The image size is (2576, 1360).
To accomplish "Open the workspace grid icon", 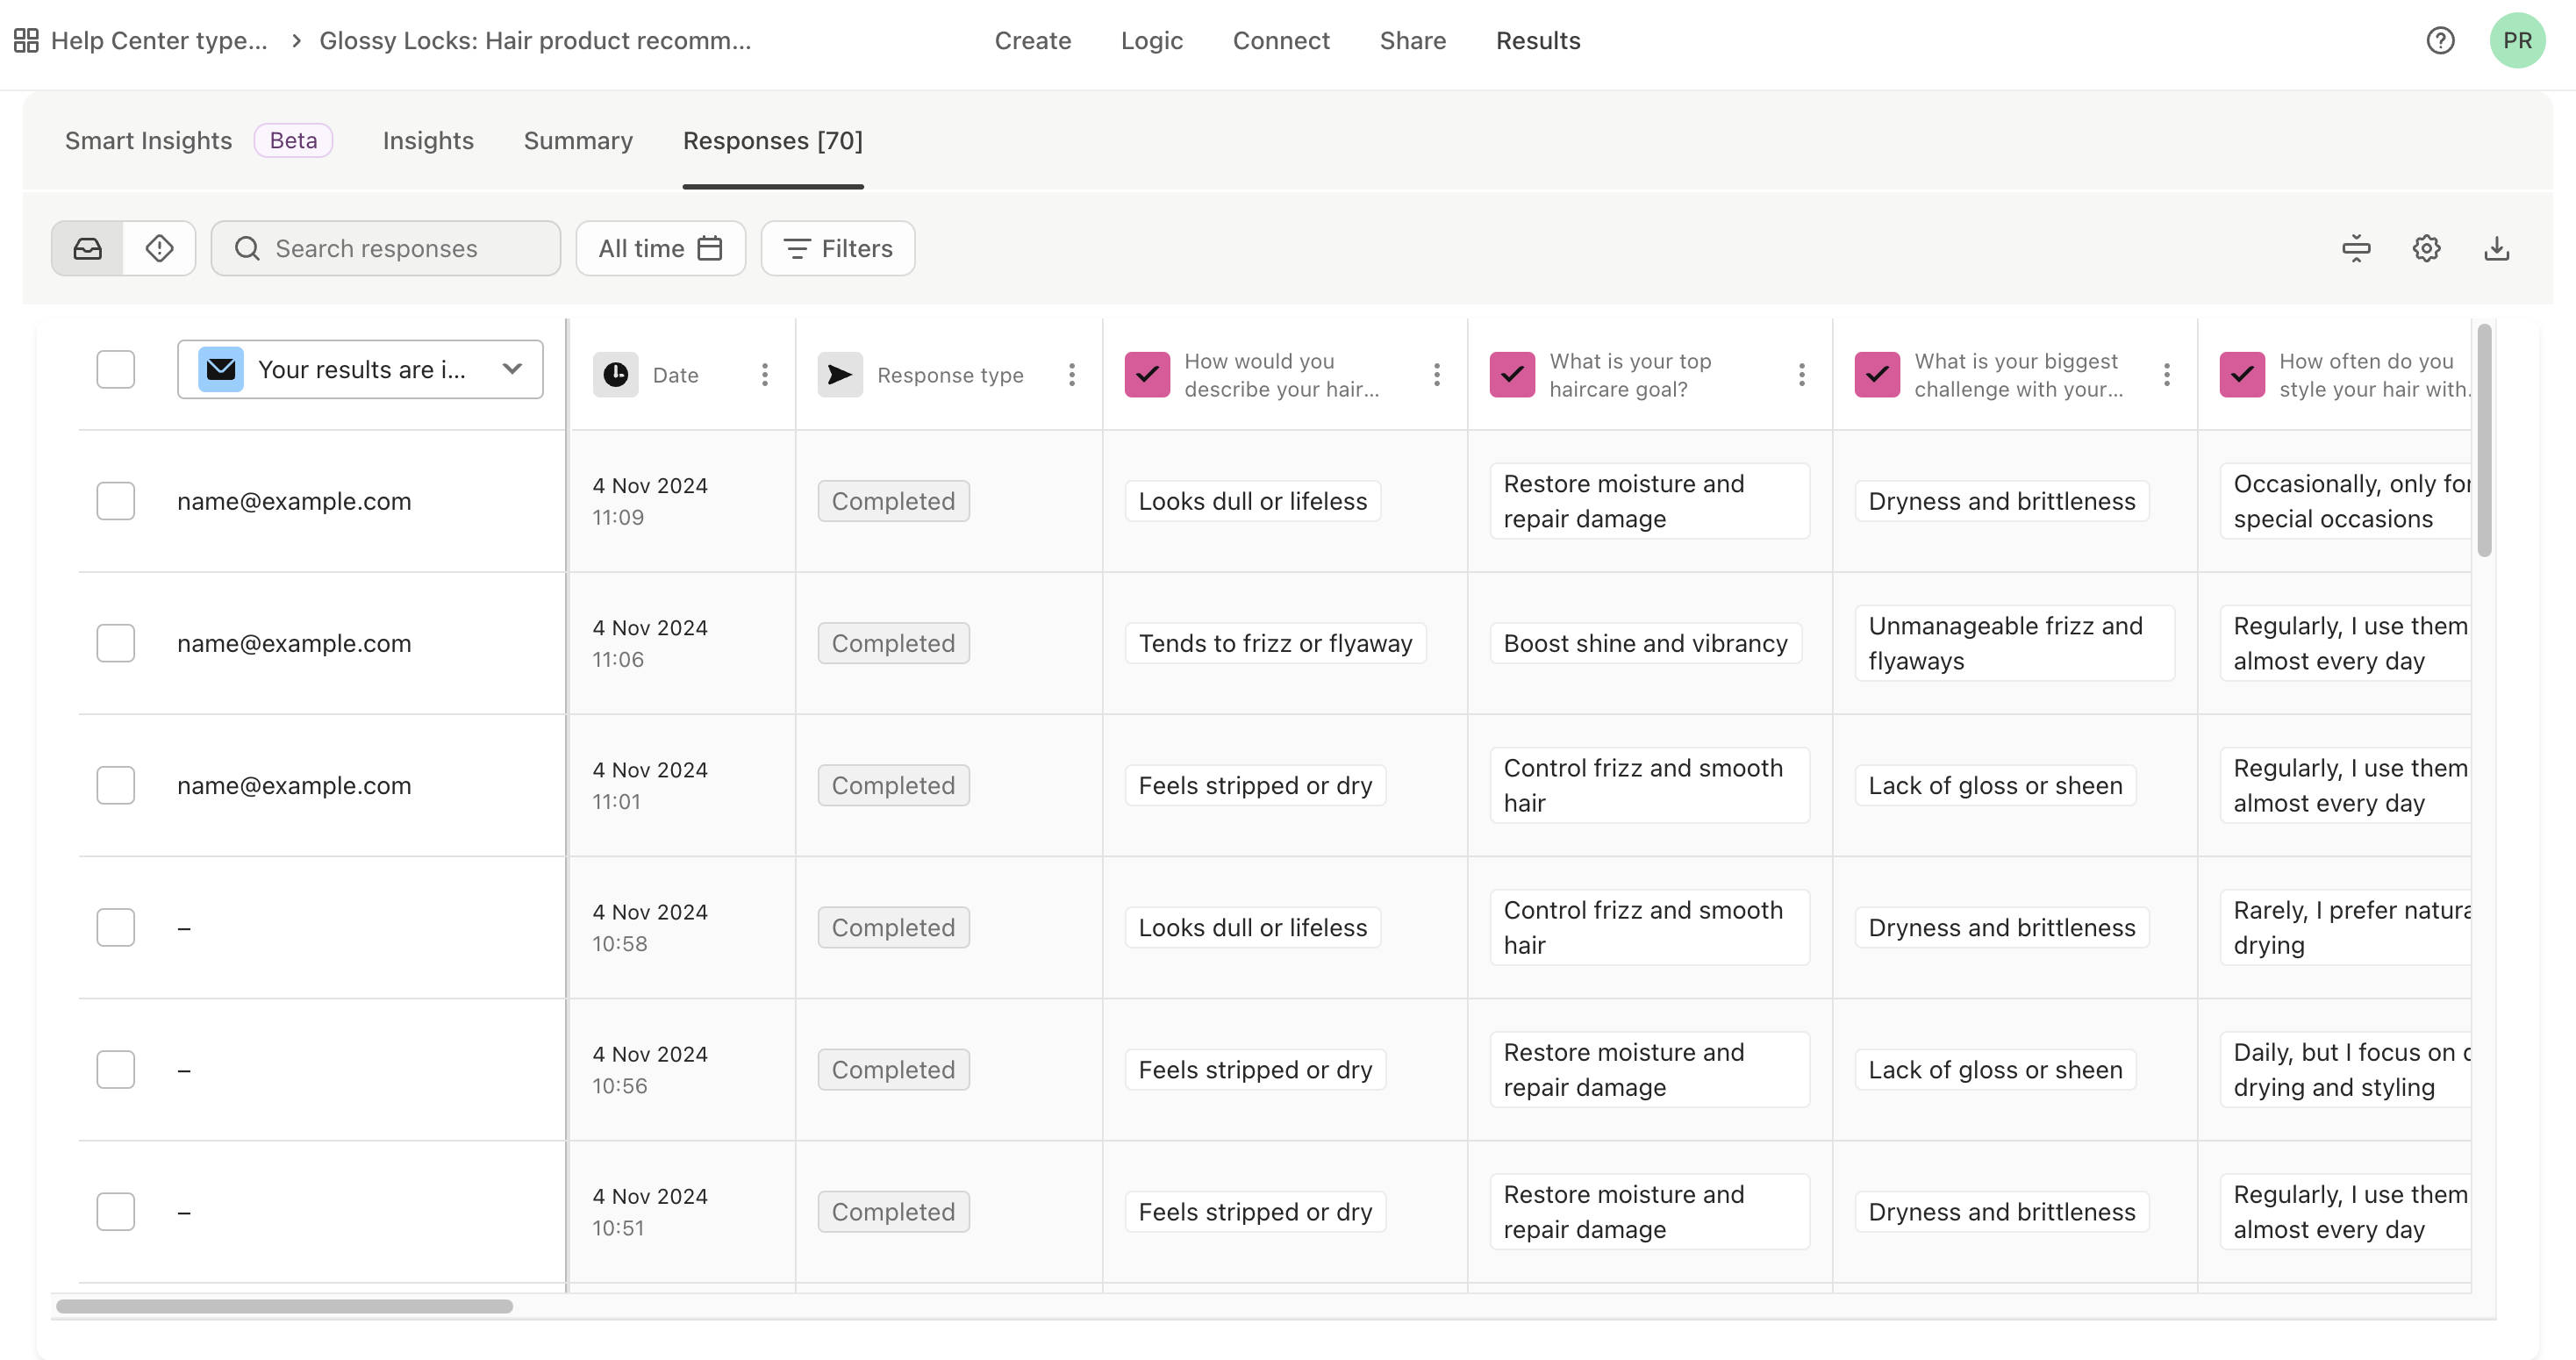I will coord(26,40).
